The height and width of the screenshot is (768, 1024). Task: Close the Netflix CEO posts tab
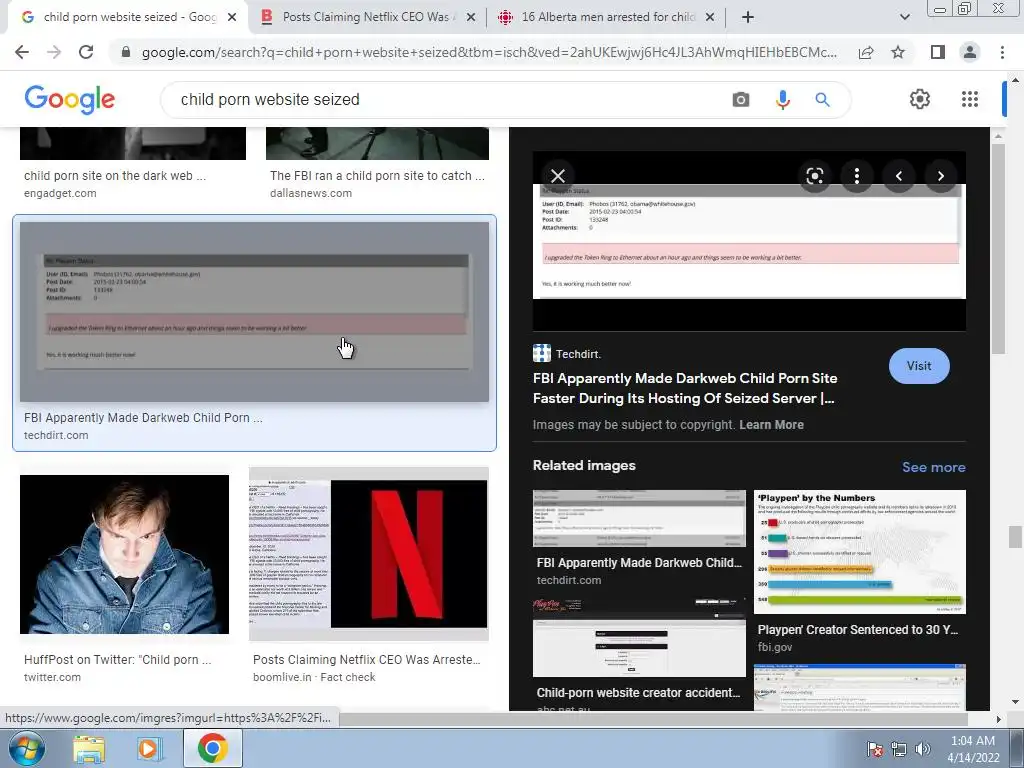pyautogui.click(x=471, y=17)
